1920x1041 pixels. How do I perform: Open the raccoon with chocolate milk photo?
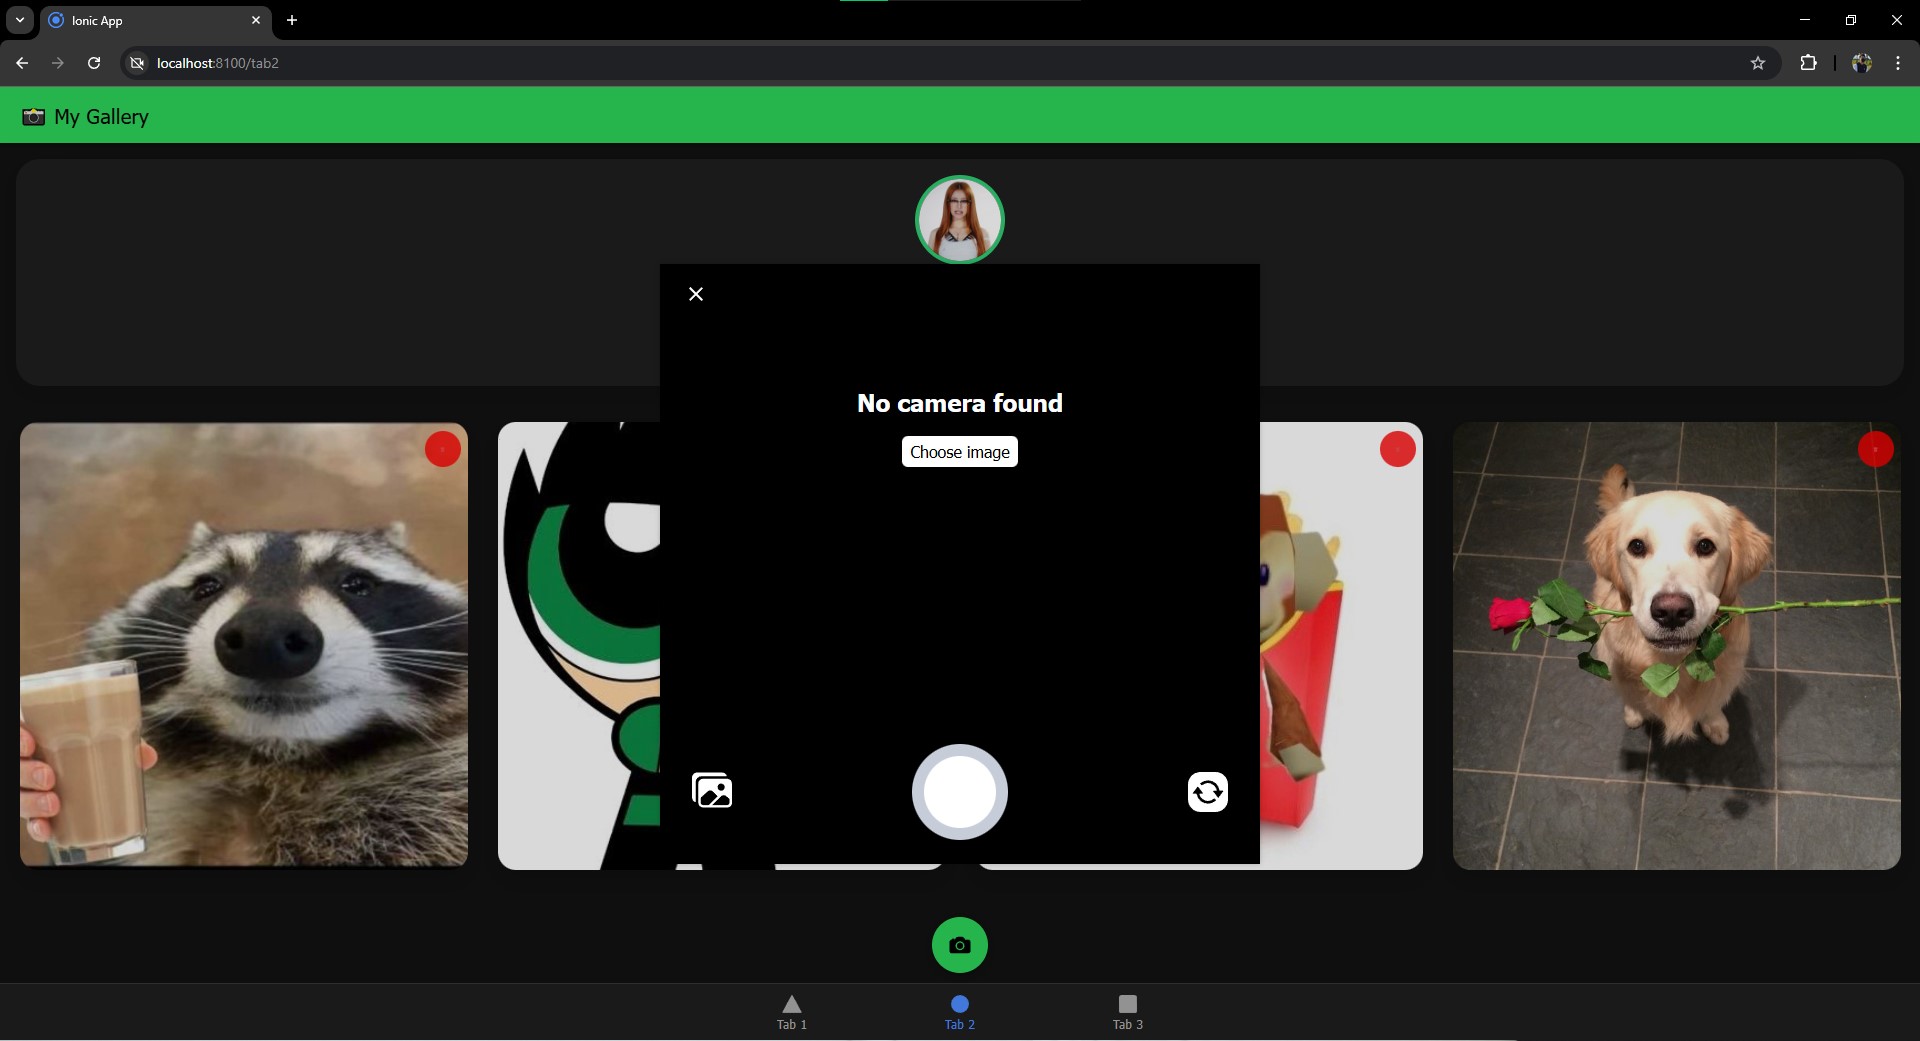coord(244,645)
